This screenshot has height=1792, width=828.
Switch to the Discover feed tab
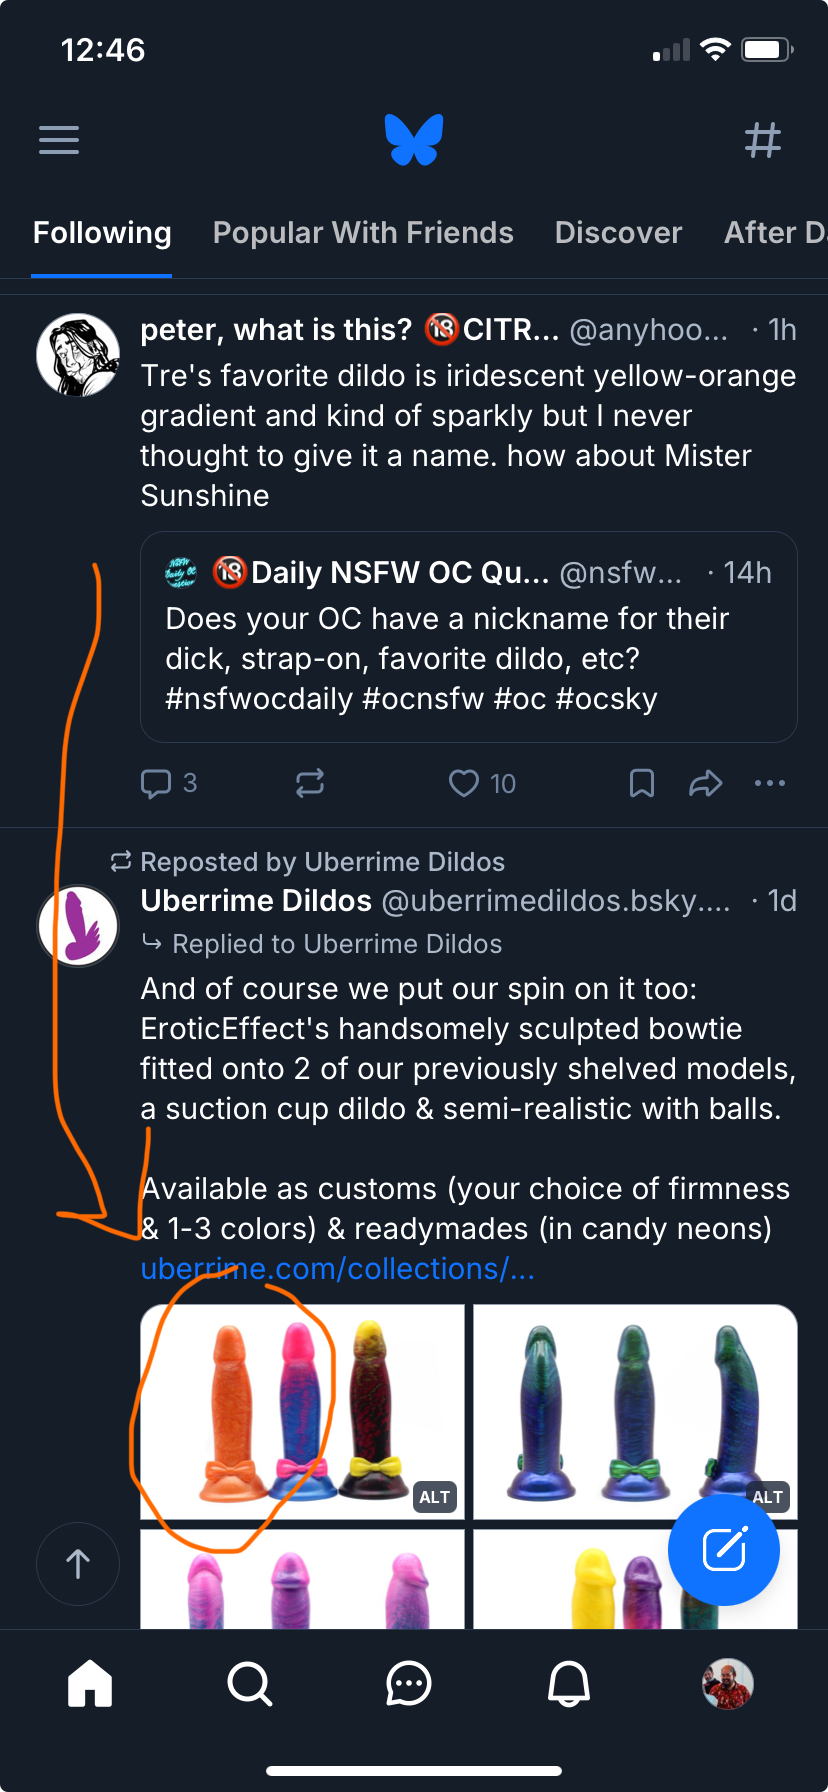[x=618, y=233]
